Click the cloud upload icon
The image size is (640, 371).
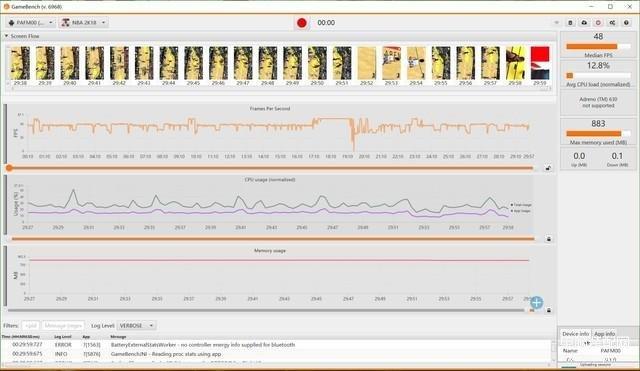click(584, 23)
